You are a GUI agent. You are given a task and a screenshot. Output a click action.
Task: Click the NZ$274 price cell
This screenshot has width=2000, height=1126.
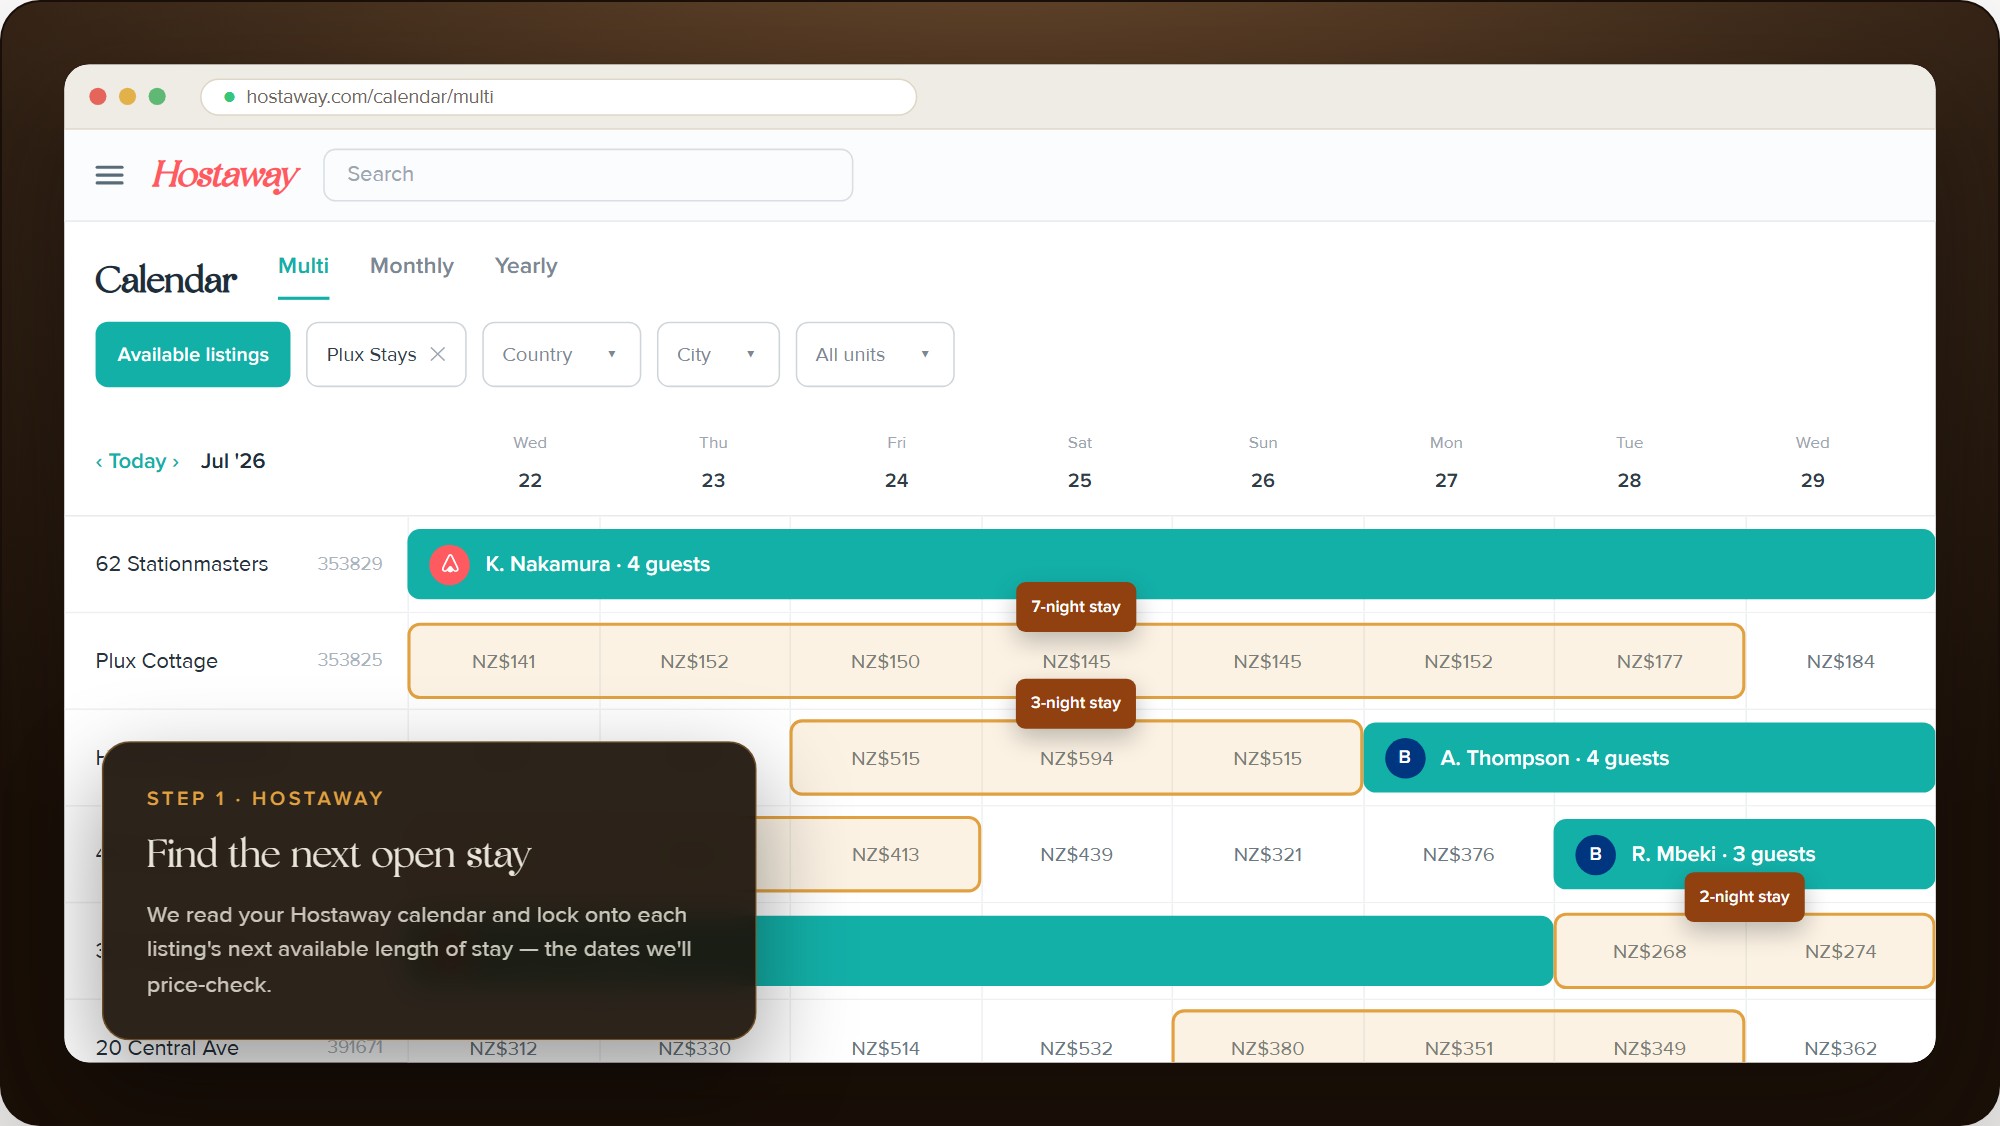click(x=1840, y=951)
